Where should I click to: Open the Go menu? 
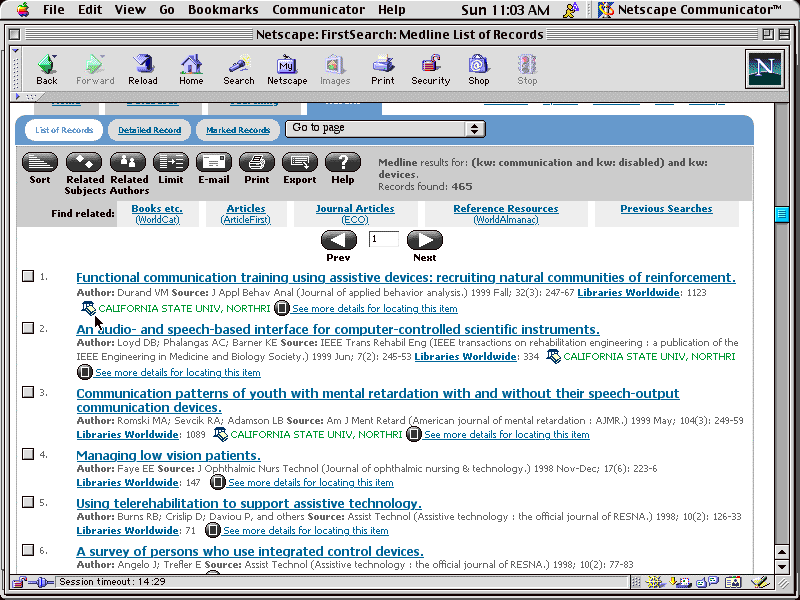[x=167, y=9]
